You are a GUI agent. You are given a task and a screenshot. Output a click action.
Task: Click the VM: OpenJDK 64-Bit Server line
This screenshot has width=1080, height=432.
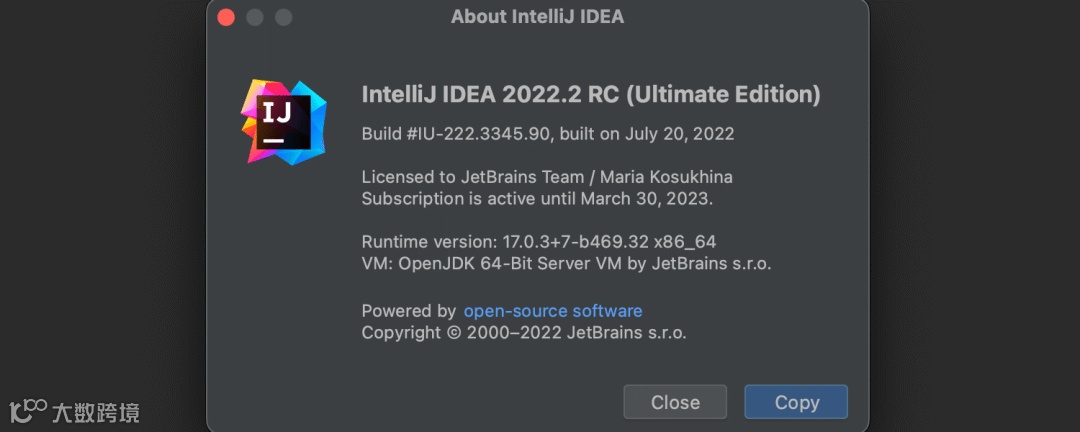[566, 264]
